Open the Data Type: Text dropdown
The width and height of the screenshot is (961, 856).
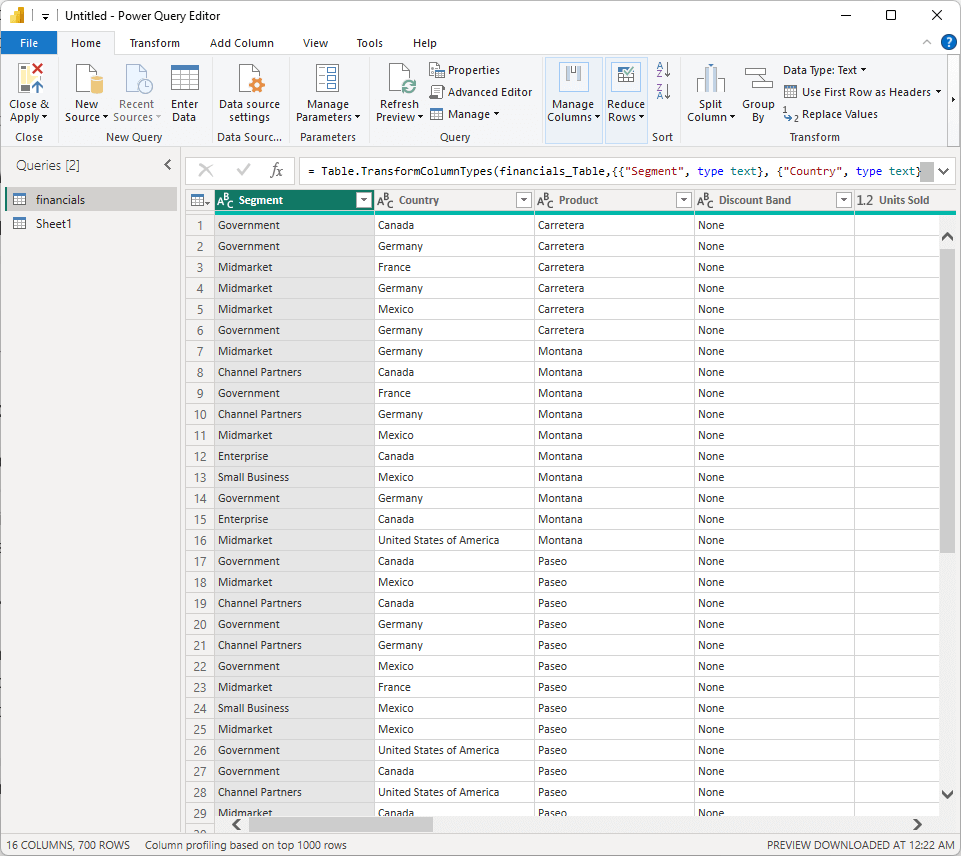pyautogui.click(x=824, y=70)
